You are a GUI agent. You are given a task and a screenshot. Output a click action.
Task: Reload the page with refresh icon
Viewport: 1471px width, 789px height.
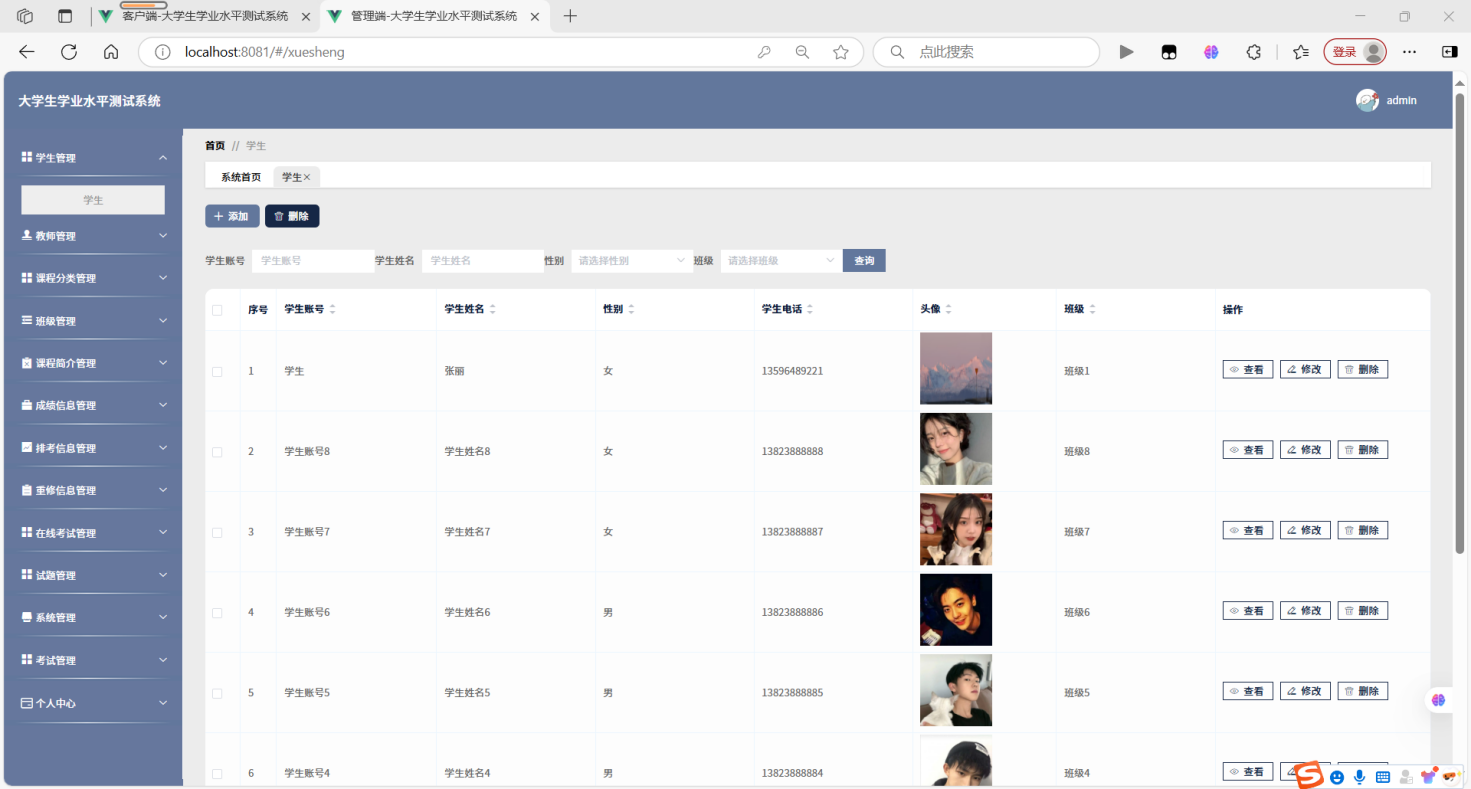(x=69, y=52)
